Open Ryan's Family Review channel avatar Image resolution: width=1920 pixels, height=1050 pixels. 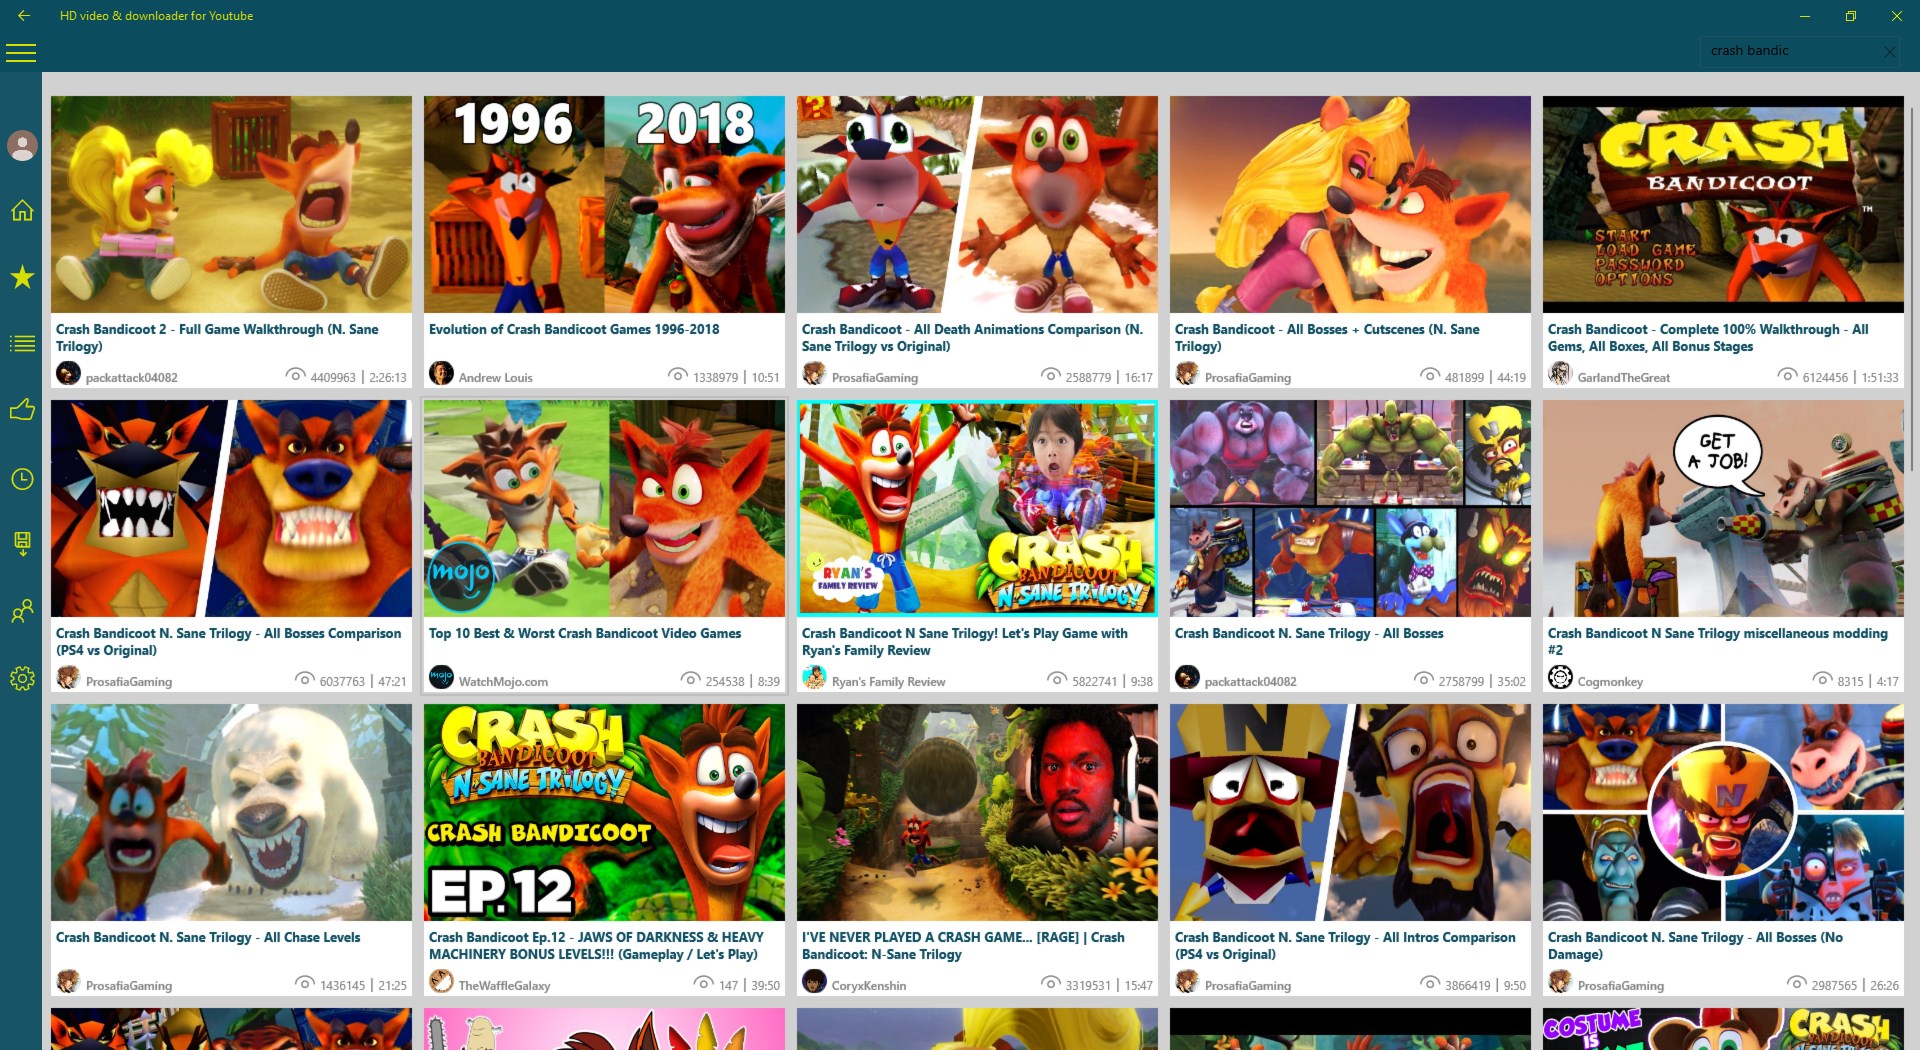814,678
